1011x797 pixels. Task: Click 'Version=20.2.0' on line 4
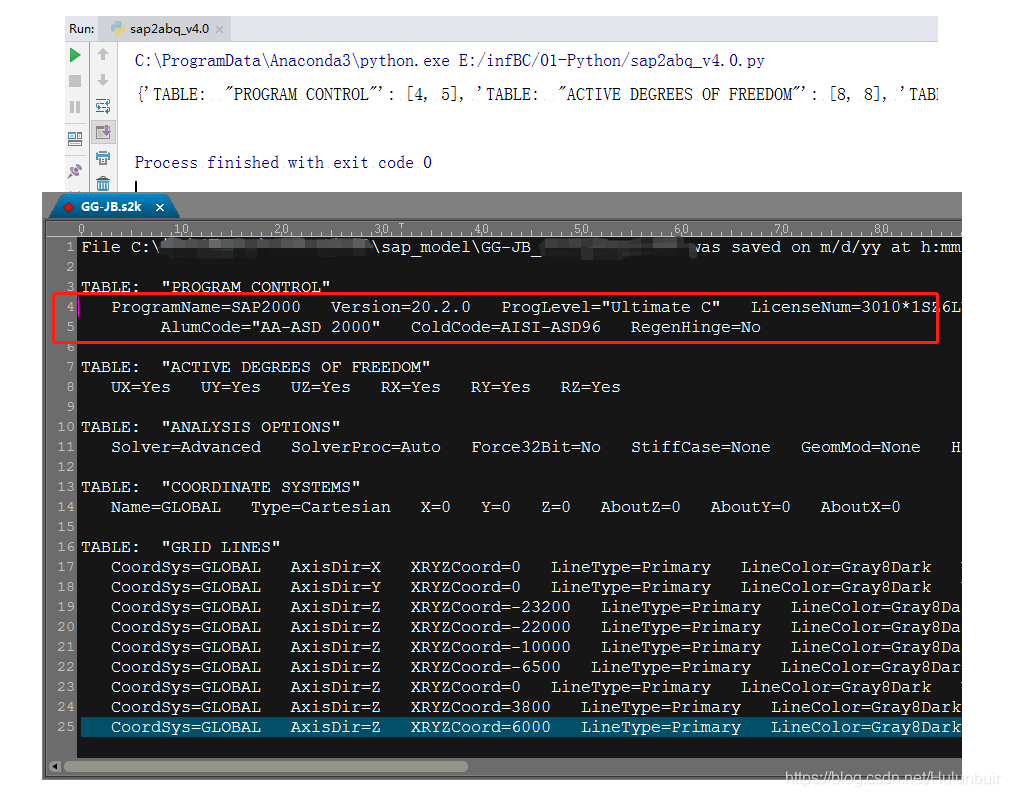[x=400, y=307]
